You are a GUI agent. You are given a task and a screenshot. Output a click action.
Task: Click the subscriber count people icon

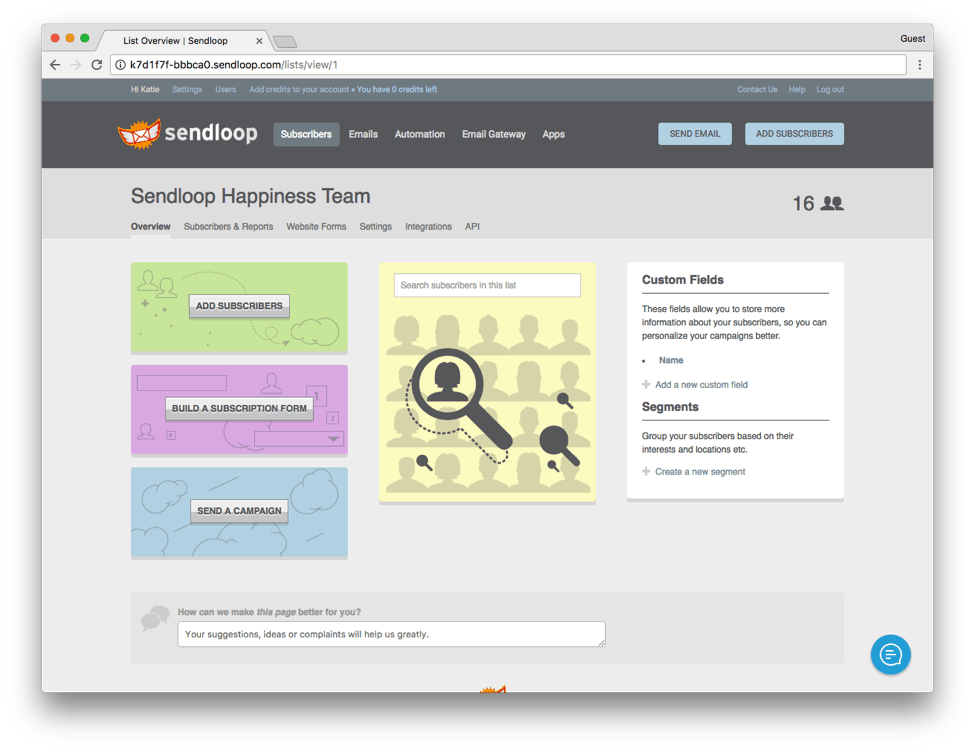click(831, 204)
